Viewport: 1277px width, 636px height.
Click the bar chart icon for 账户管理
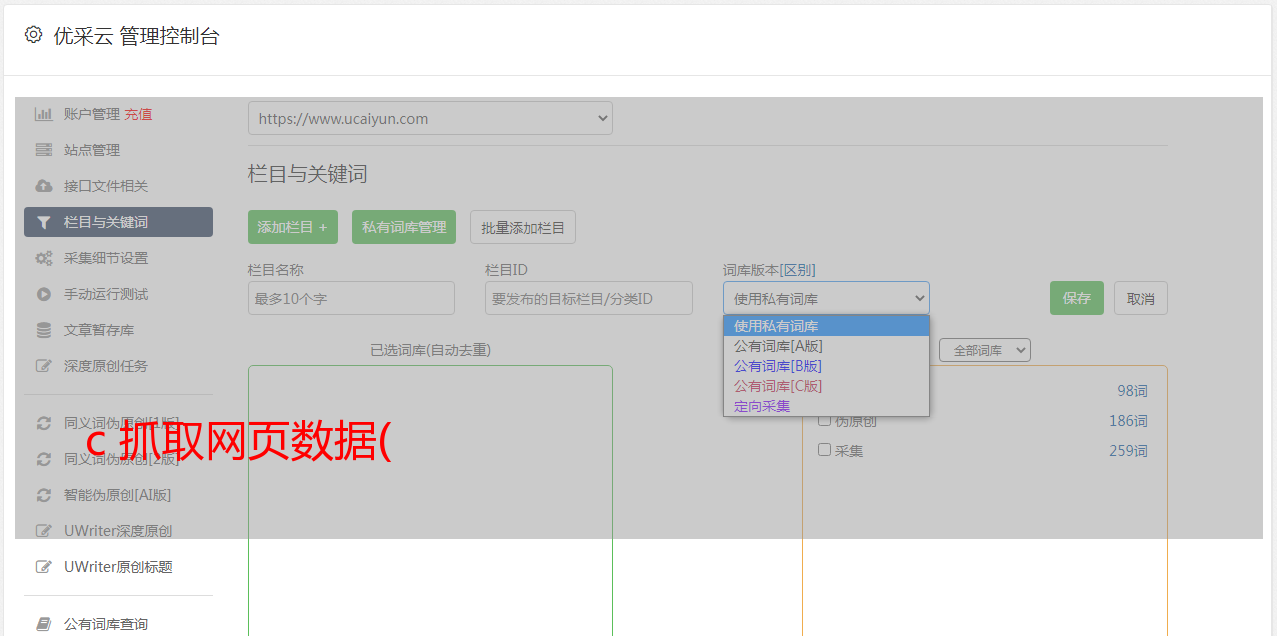(x=43, y=114)
